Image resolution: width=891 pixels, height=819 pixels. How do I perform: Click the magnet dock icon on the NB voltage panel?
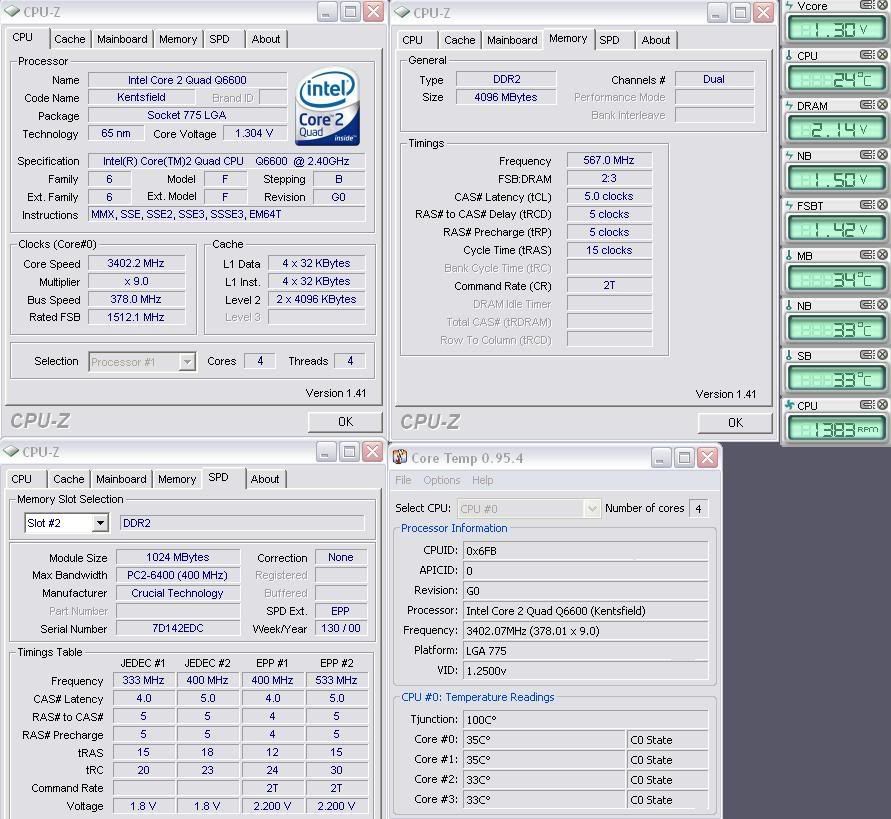pos(867,155)
